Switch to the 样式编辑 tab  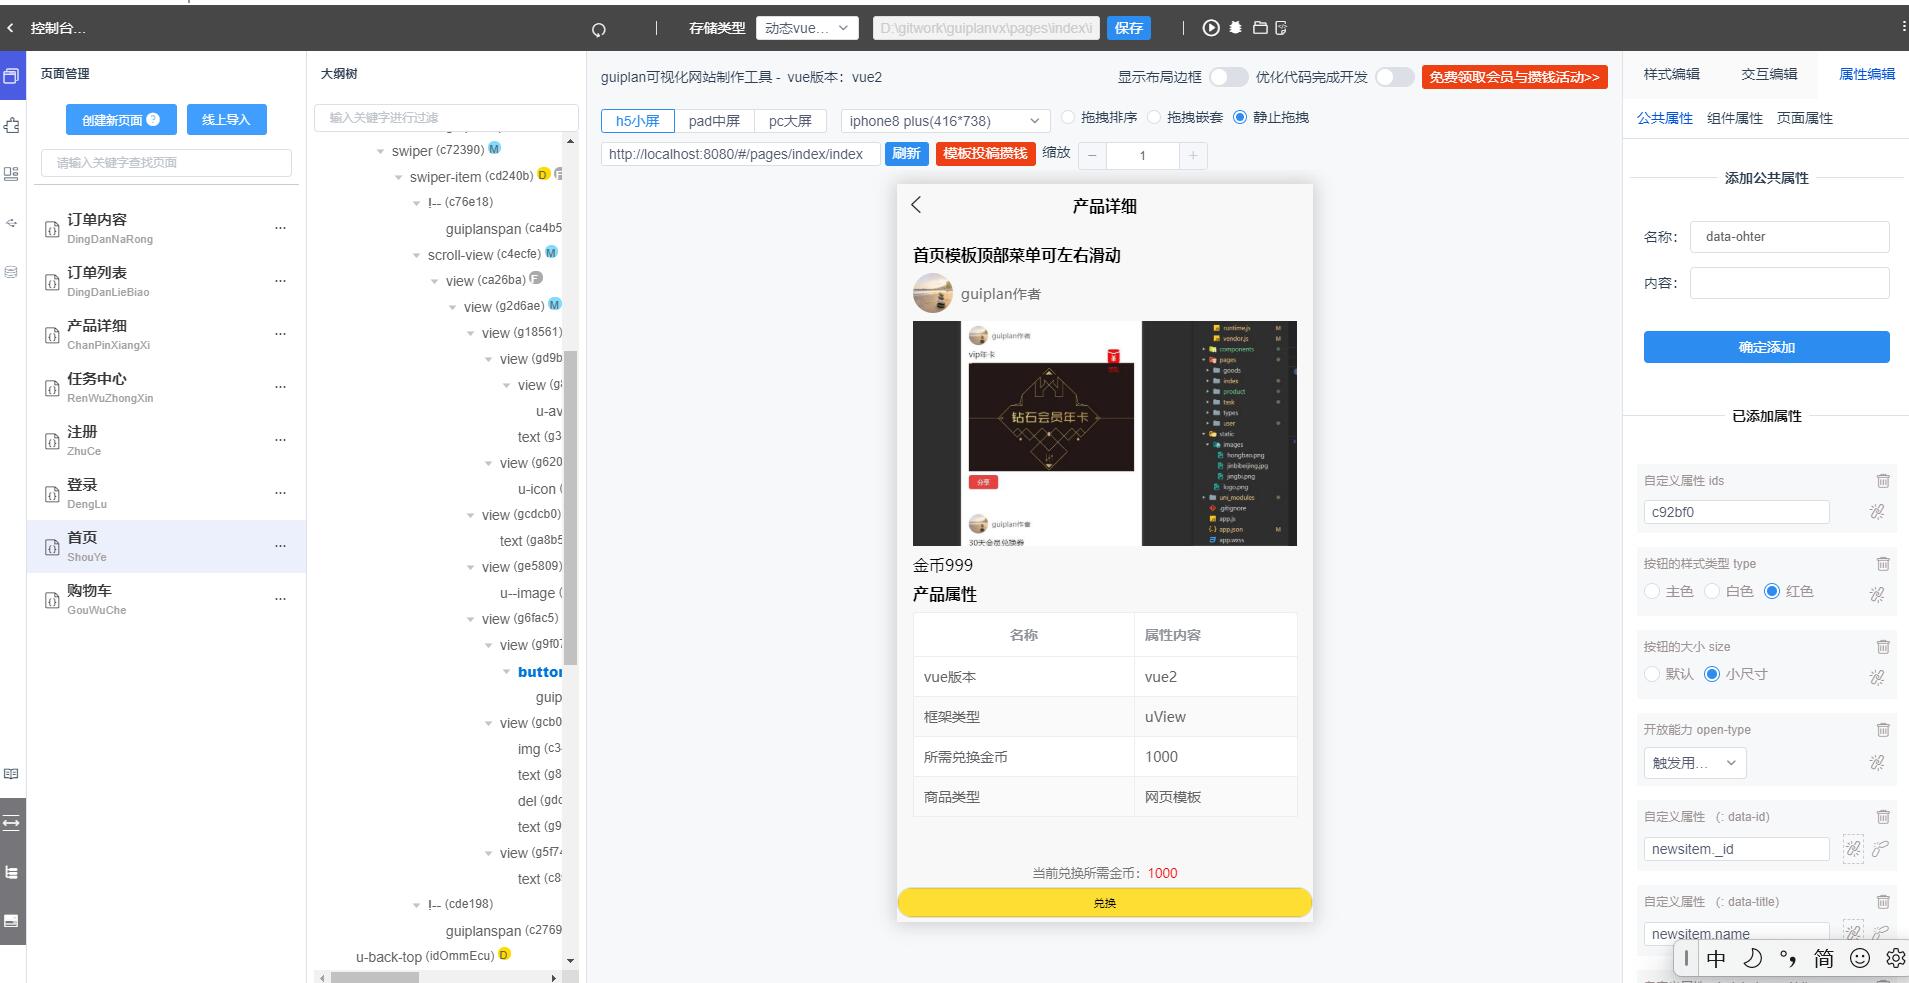pyautogui.click(x=1671, y=74)
